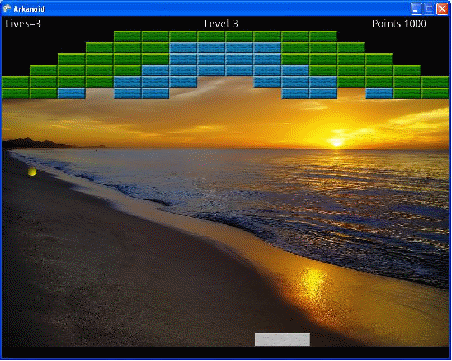Click the Arkanoid title bar text

[x=29, y=9]
